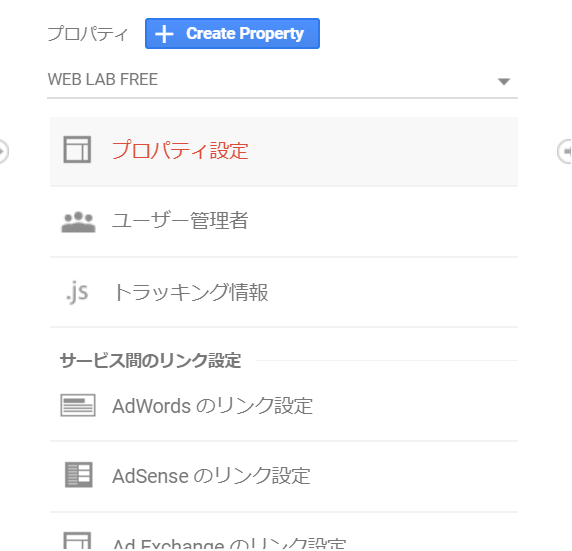Click the プロパティ column heading label
The height and width of the screenshot is (551, 572).
click(x=88, y=34)
